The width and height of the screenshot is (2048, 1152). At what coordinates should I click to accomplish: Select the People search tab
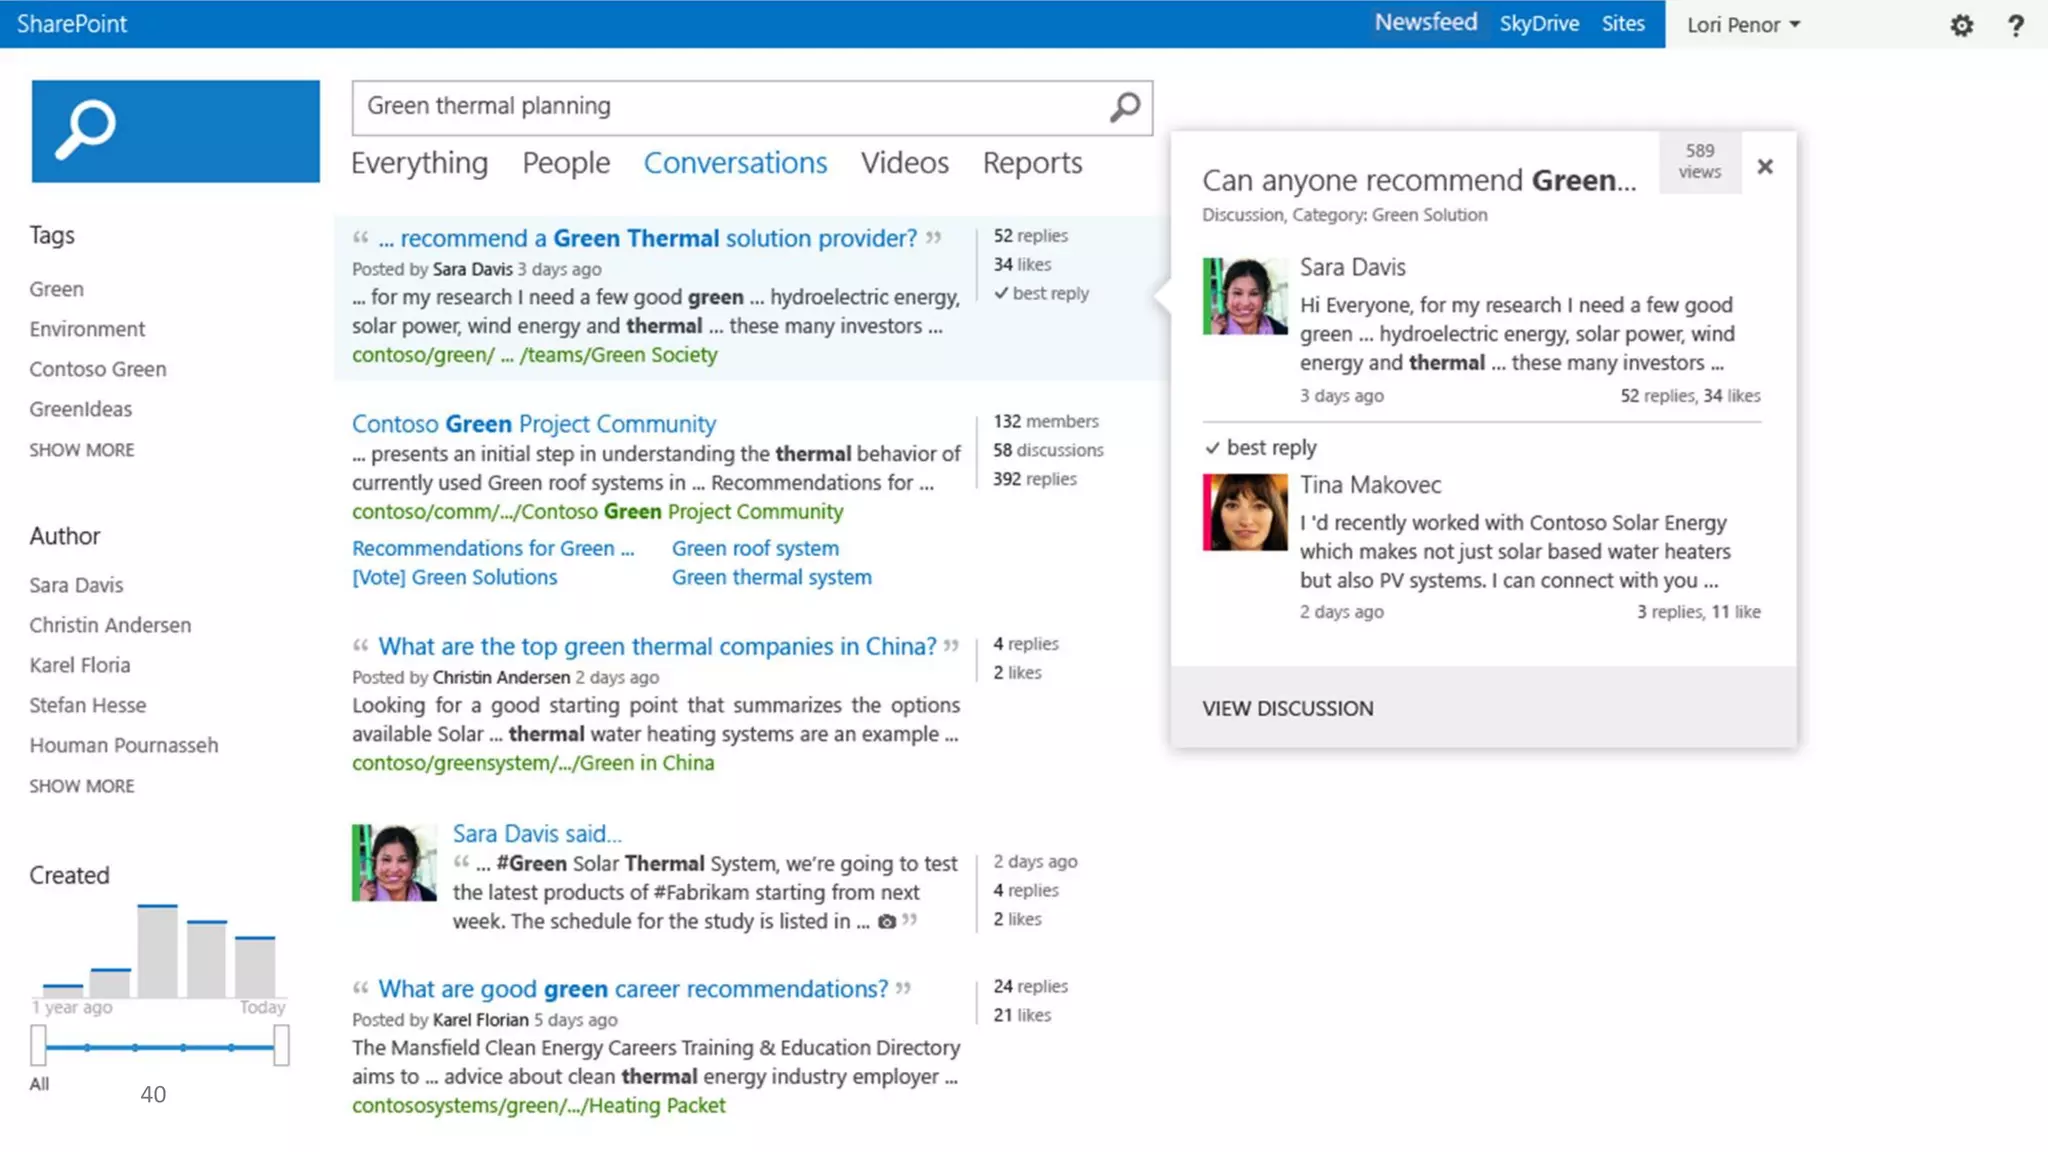pyautogui.click(x=565, y=163)
